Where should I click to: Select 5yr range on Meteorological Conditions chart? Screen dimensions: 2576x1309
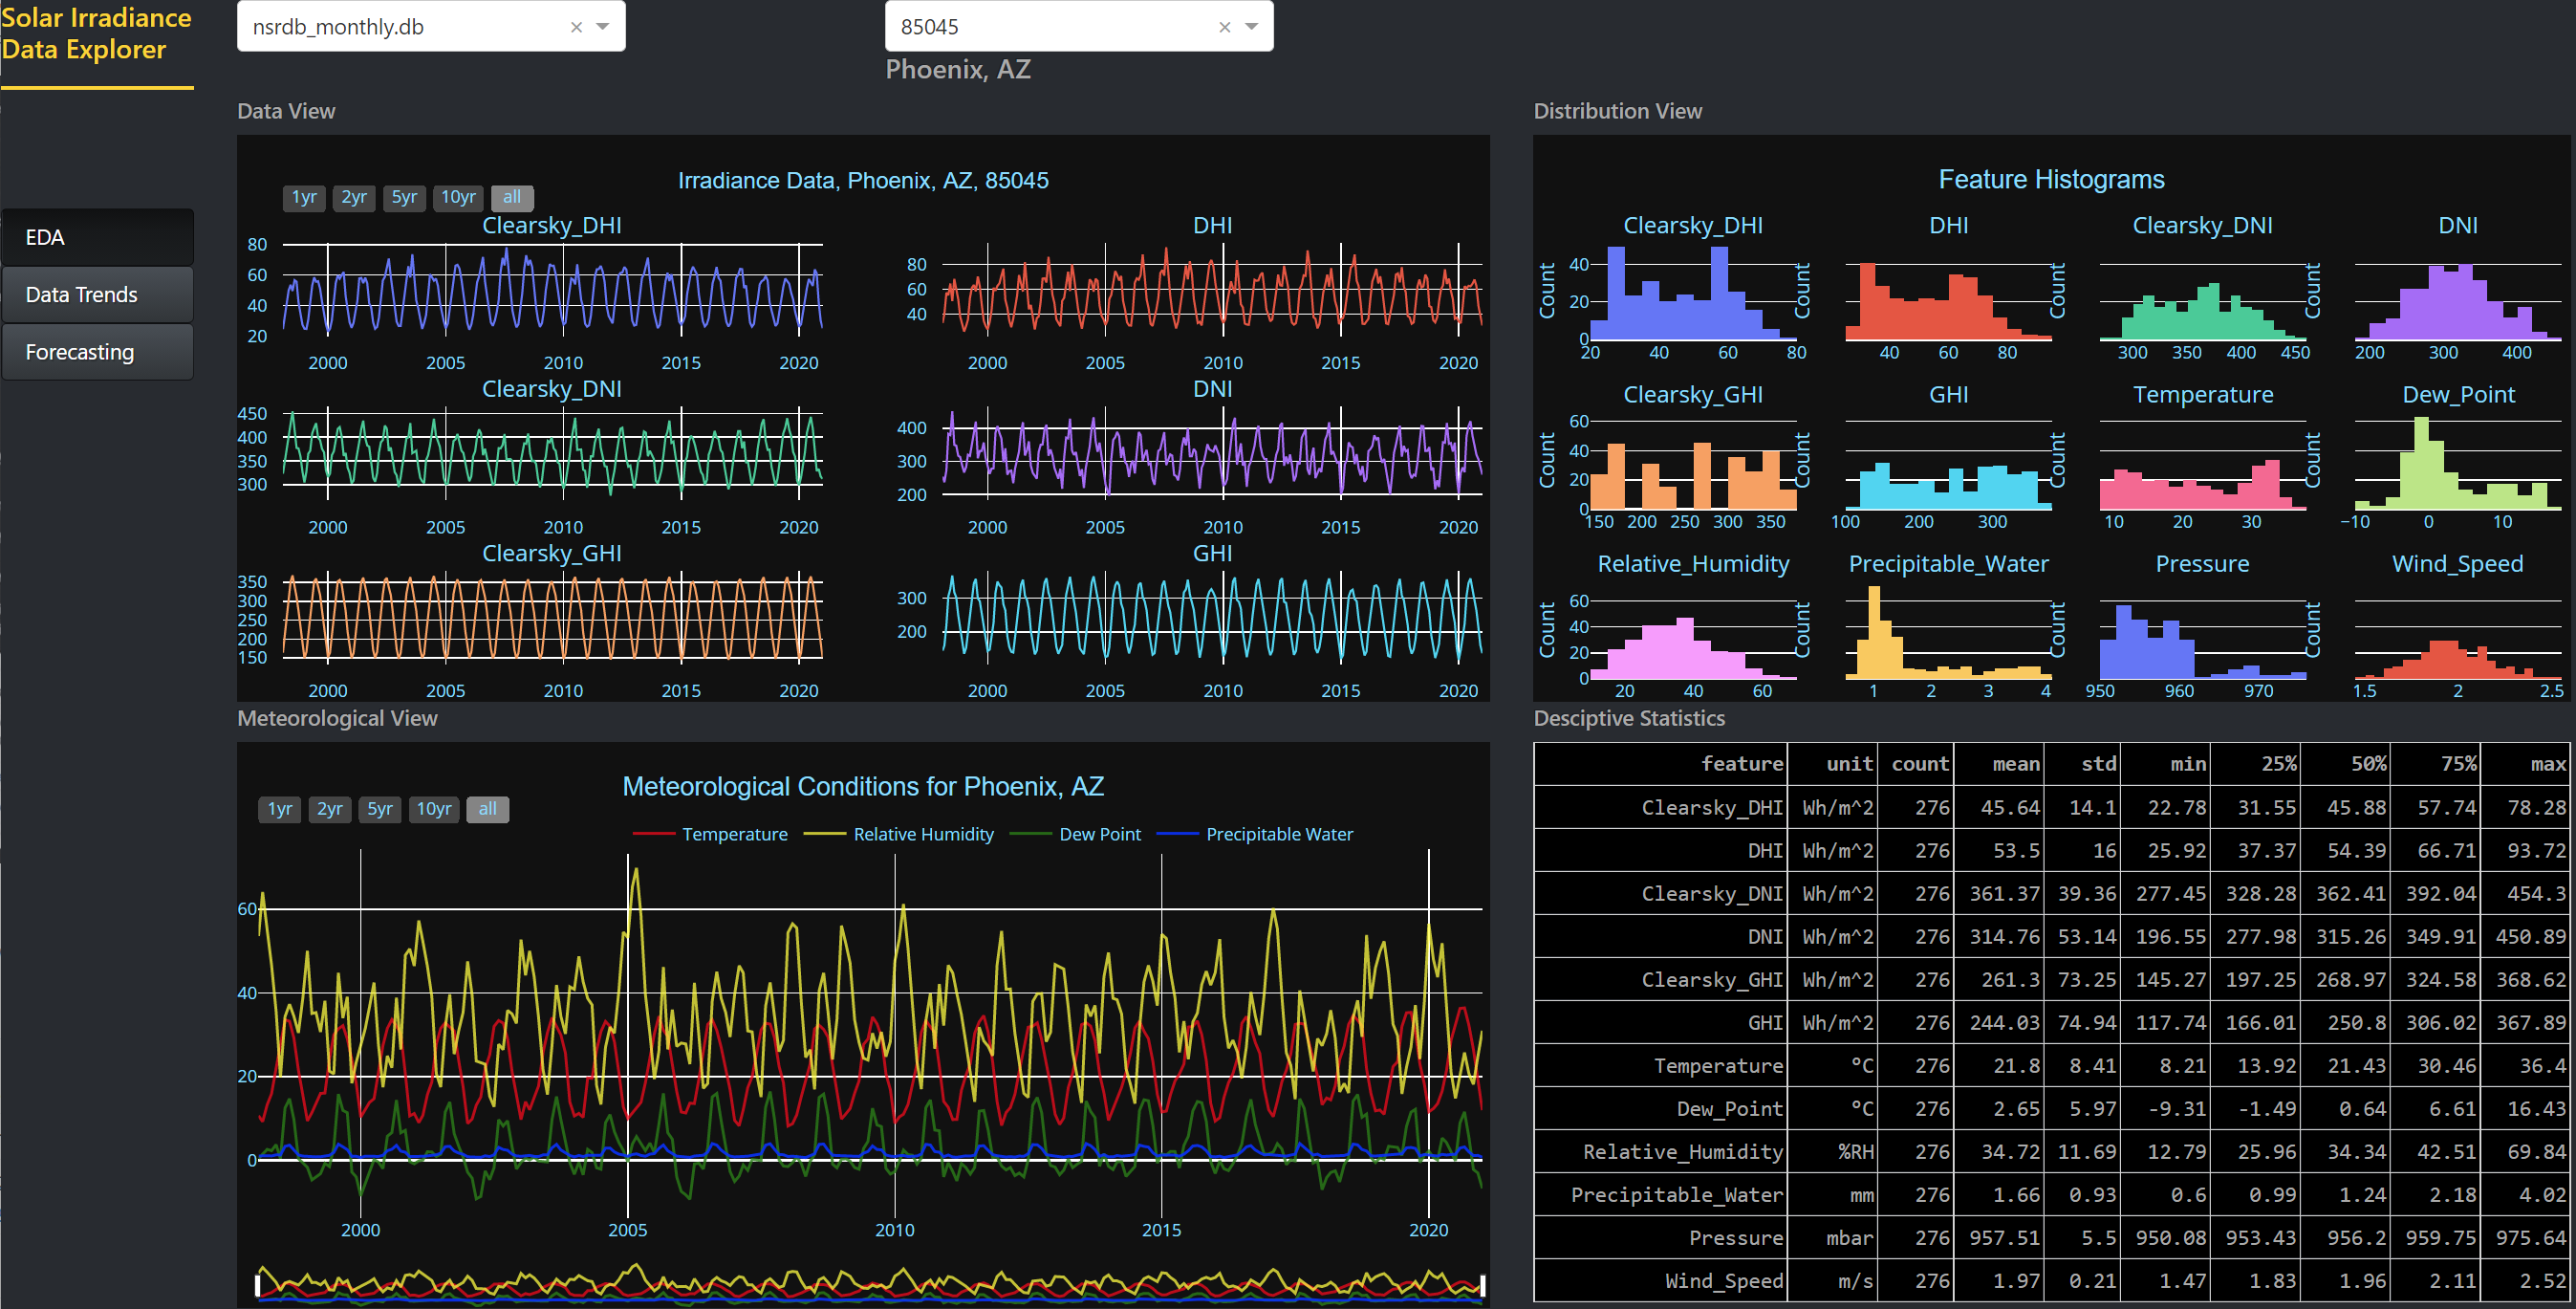point(380,808)
